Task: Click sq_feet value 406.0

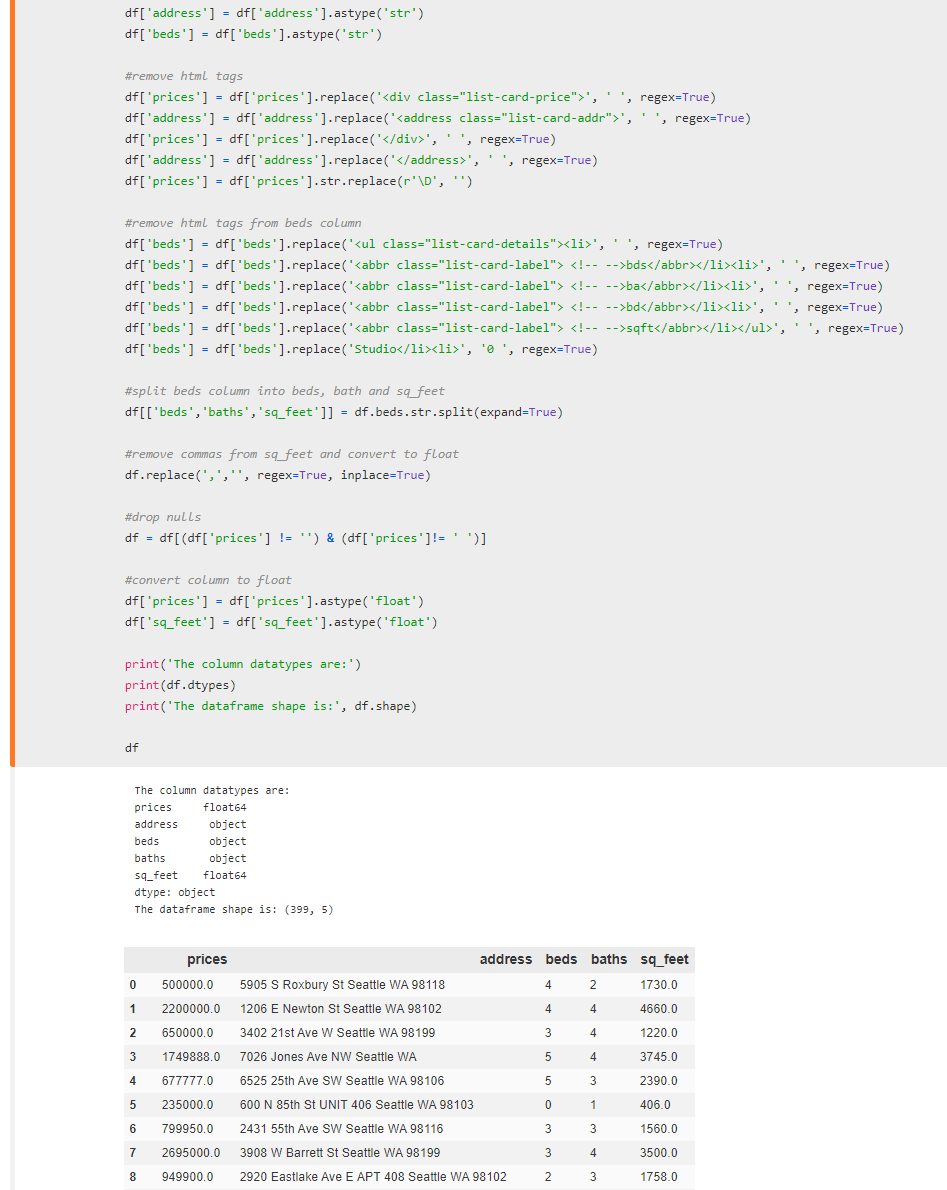Action: 656,1105
